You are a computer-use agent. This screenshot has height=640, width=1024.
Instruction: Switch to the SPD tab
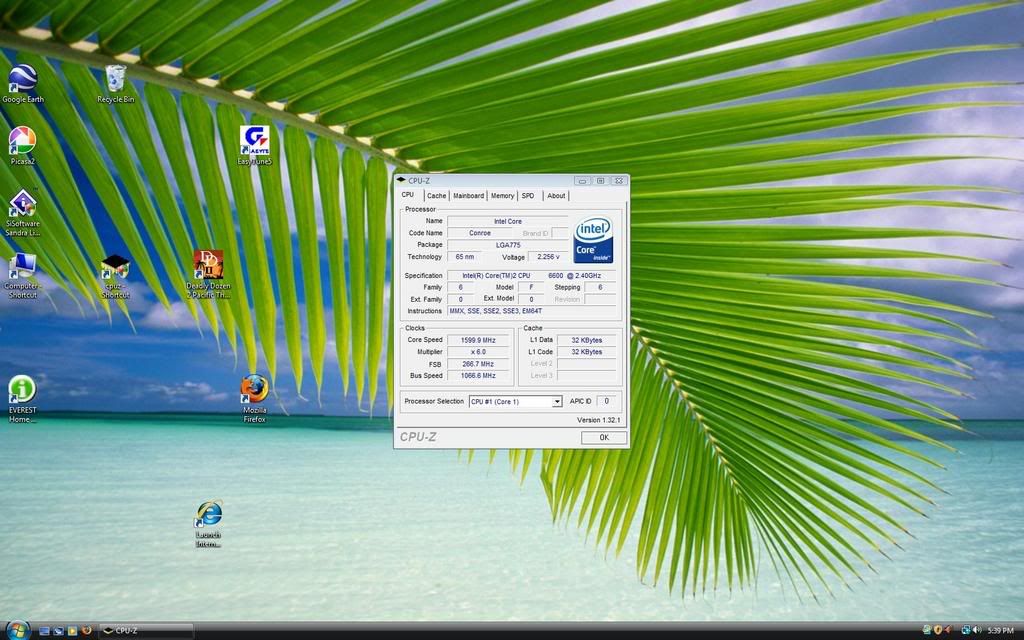click(528, 196)
